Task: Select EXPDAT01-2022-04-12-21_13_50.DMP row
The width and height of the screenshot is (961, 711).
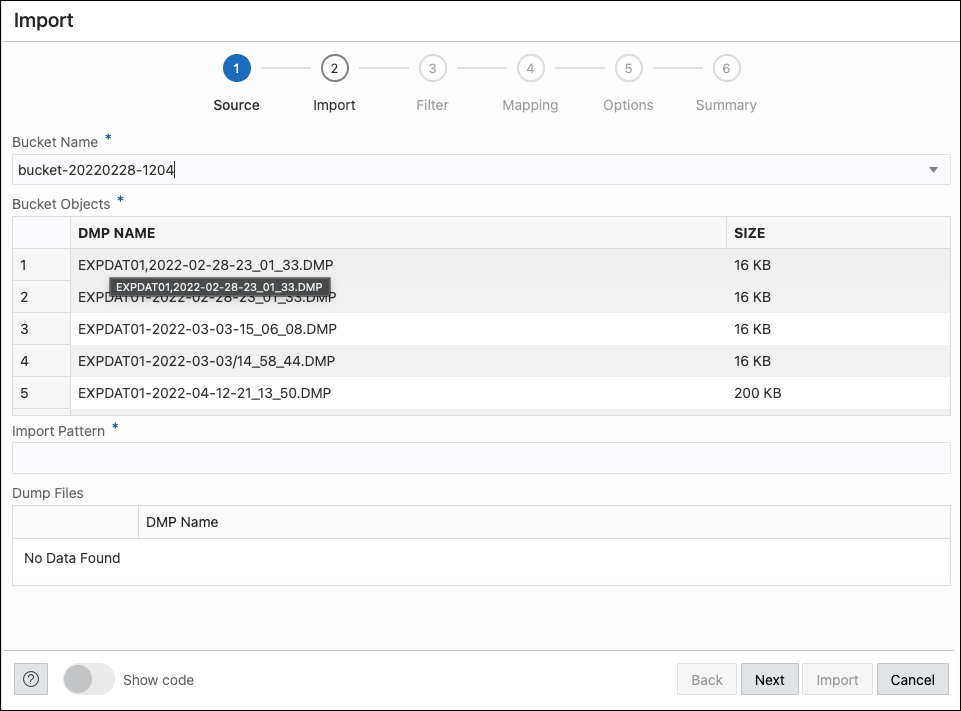Action: click(204, 393)
